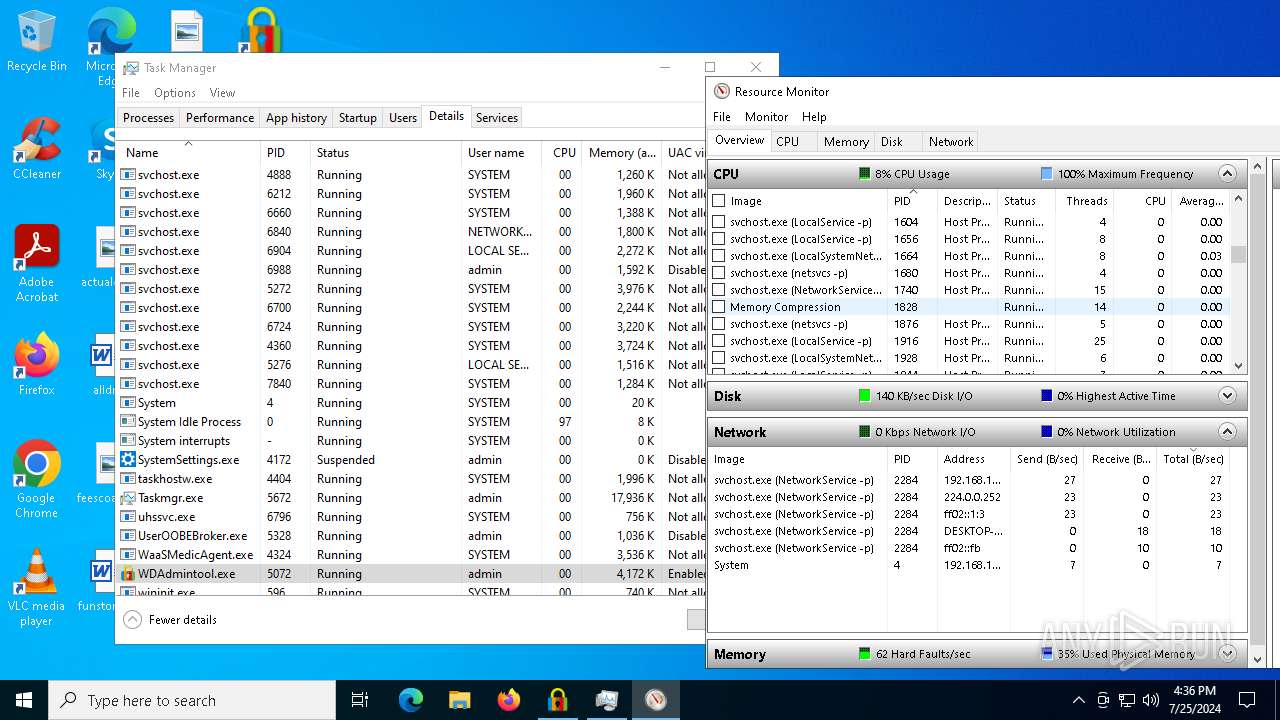The image size is (1280, 720).
Task: Click the Disk I/O green indicator square
Action: 864,396
